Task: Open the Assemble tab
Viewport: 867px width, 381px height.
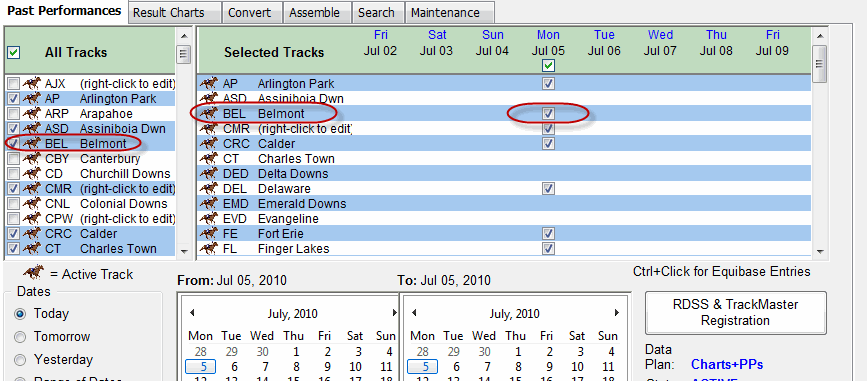Action: pyautogui.click(x=317, y=13)
